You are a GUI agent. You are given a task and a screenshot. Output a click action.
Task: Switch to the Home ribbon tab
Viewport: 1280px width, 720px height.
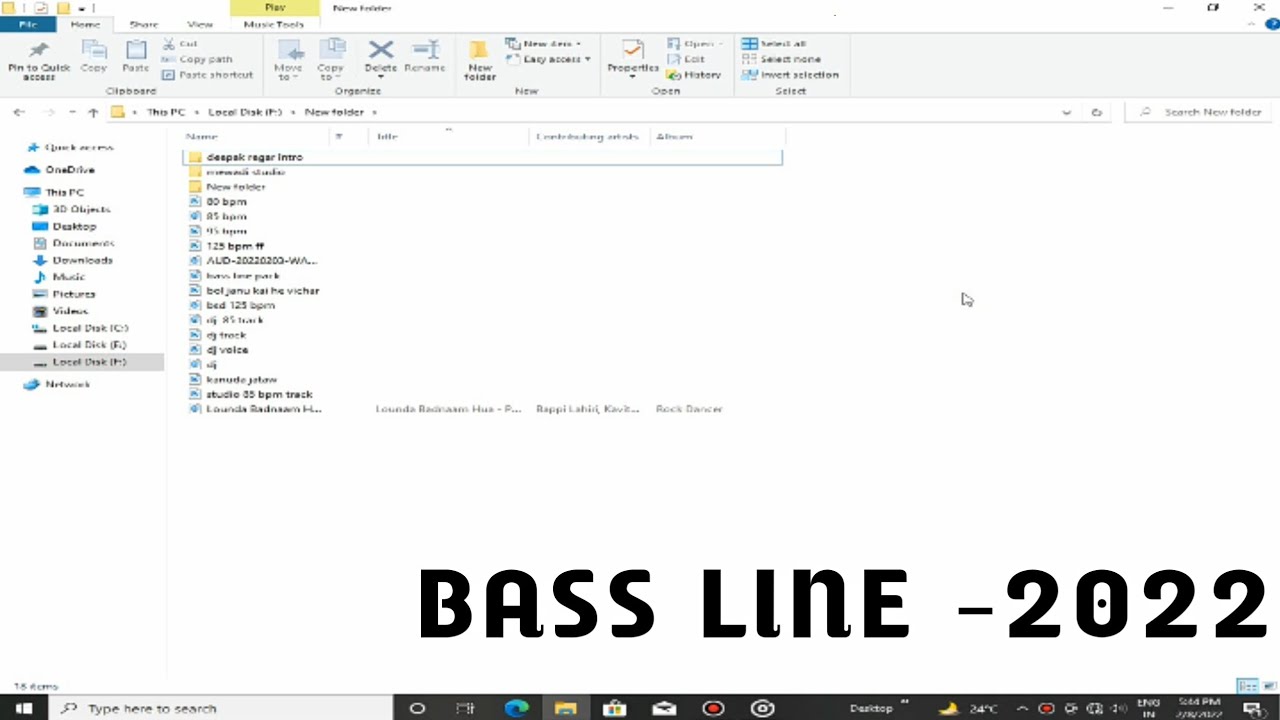coord(85,24)
